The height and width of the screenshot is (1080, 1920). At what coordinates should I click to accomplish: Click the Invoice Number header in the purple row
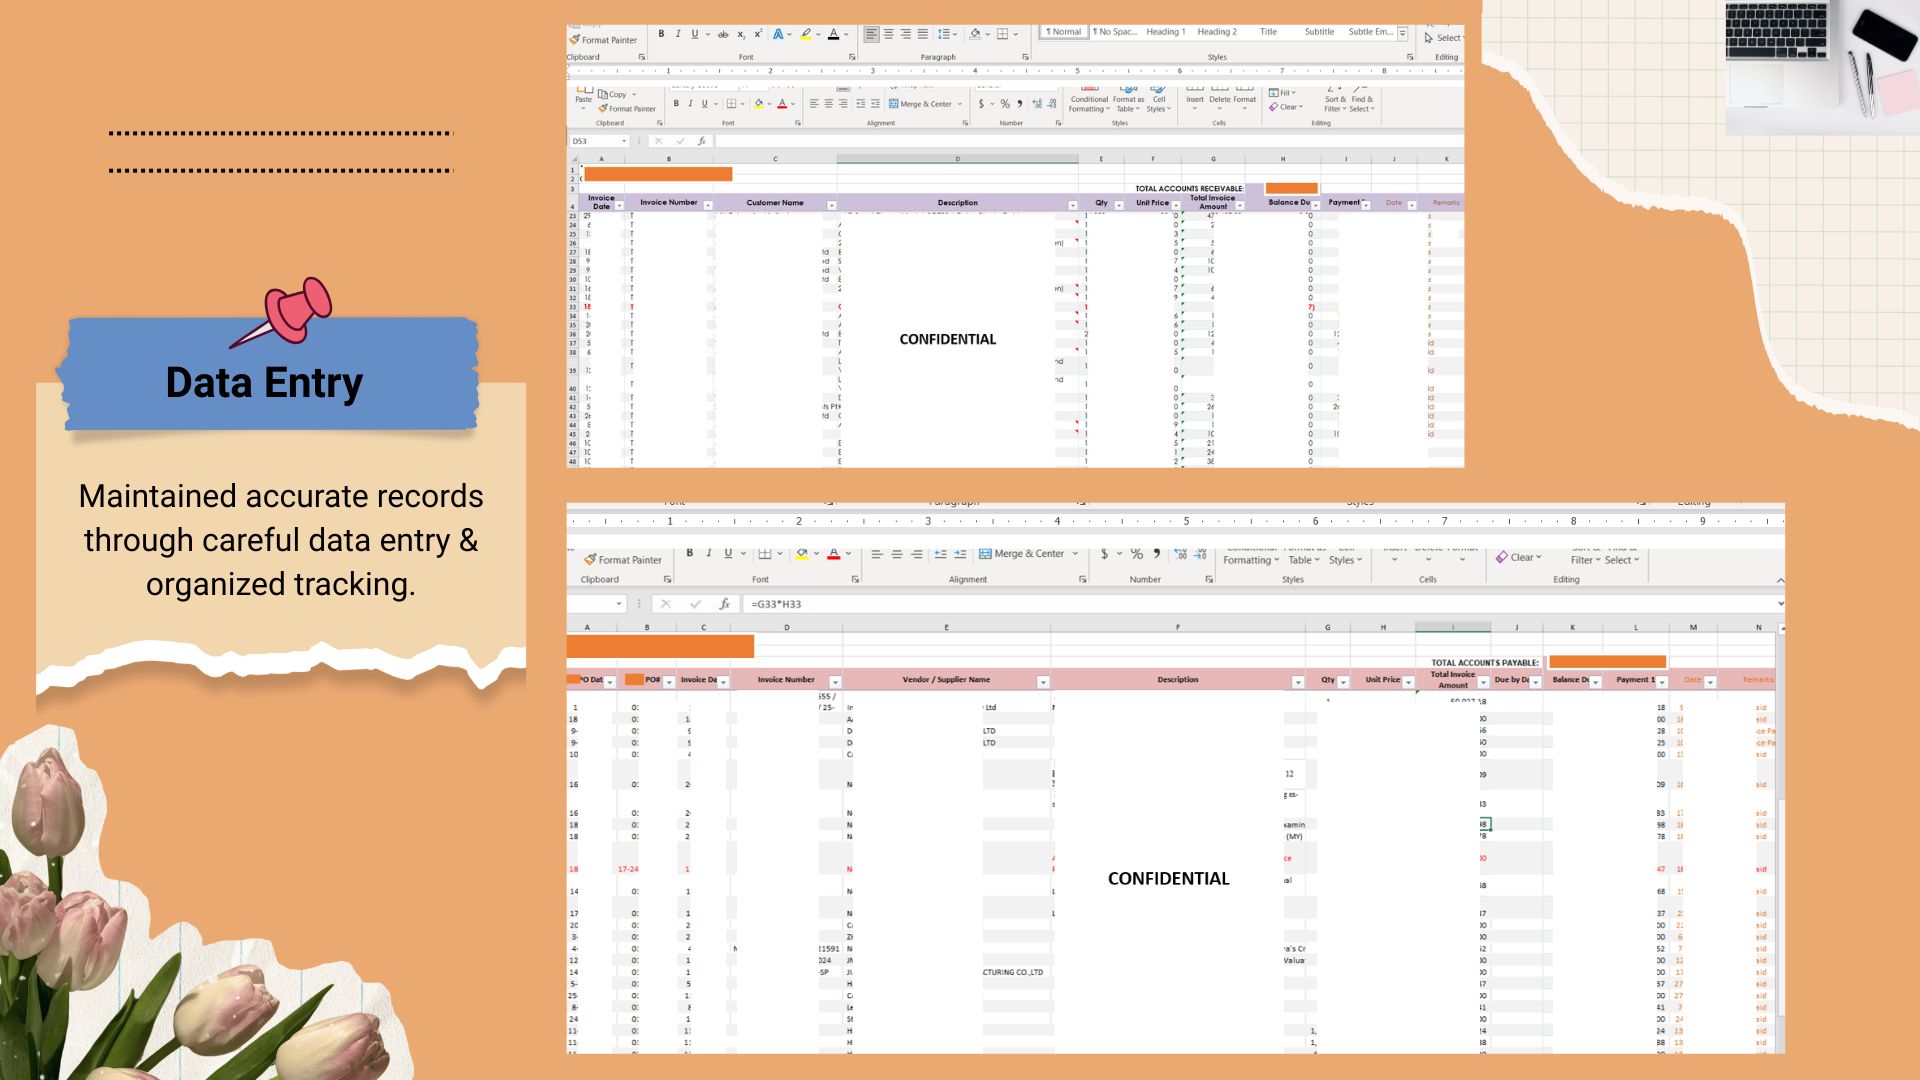click(x=668, y=203)
